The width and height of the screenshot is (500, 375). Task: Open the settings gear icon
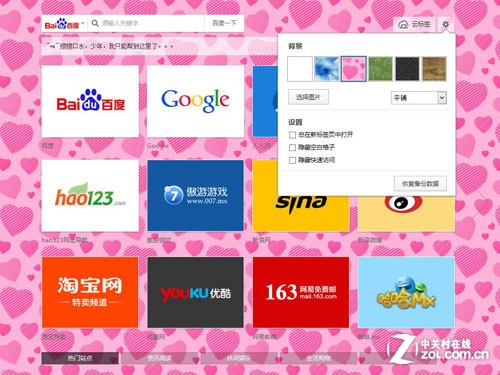(x=445, y=24)
